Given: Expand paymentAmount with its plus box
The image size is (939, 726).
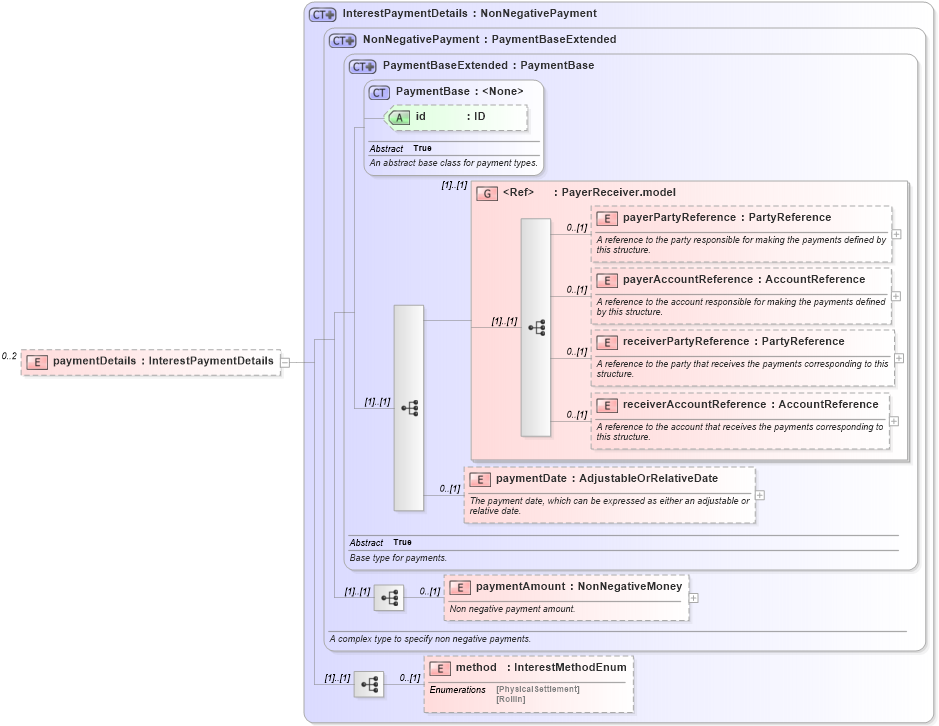Looking at the screenshot, I should [x=693, y=596].
